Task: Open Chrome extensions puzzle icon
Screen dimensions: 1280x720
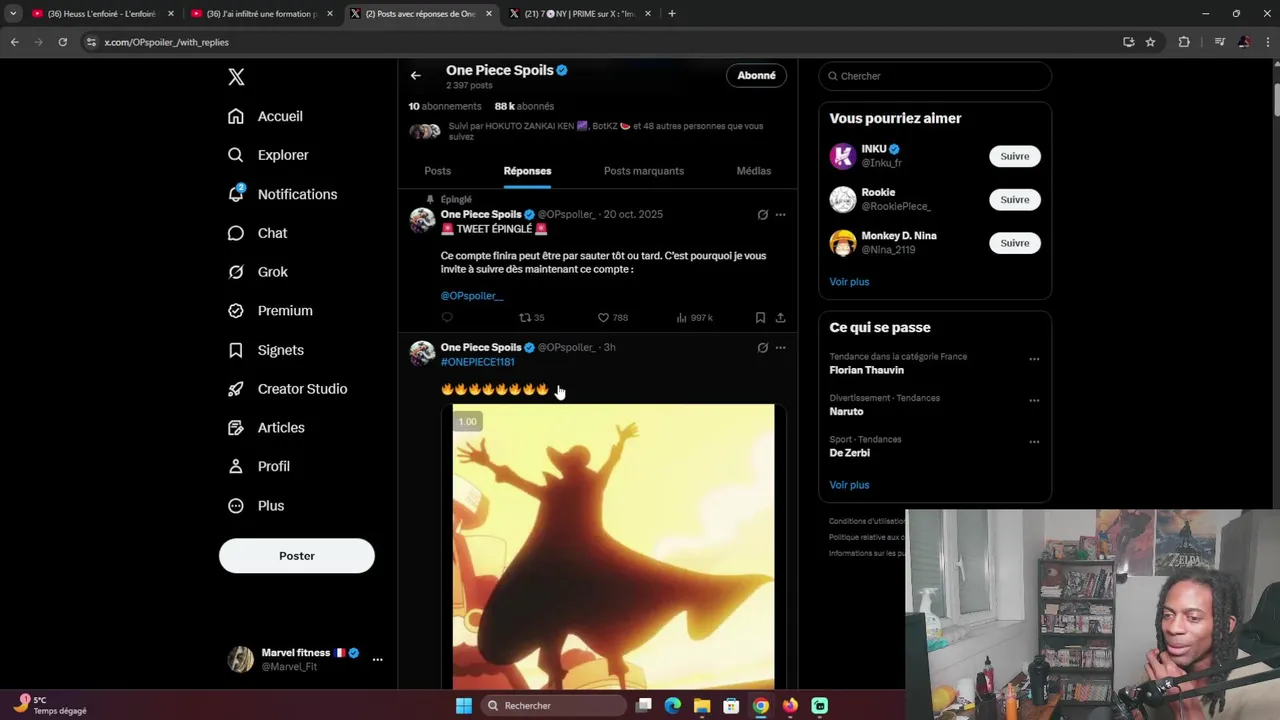Action: click(x=1184, y=42)
